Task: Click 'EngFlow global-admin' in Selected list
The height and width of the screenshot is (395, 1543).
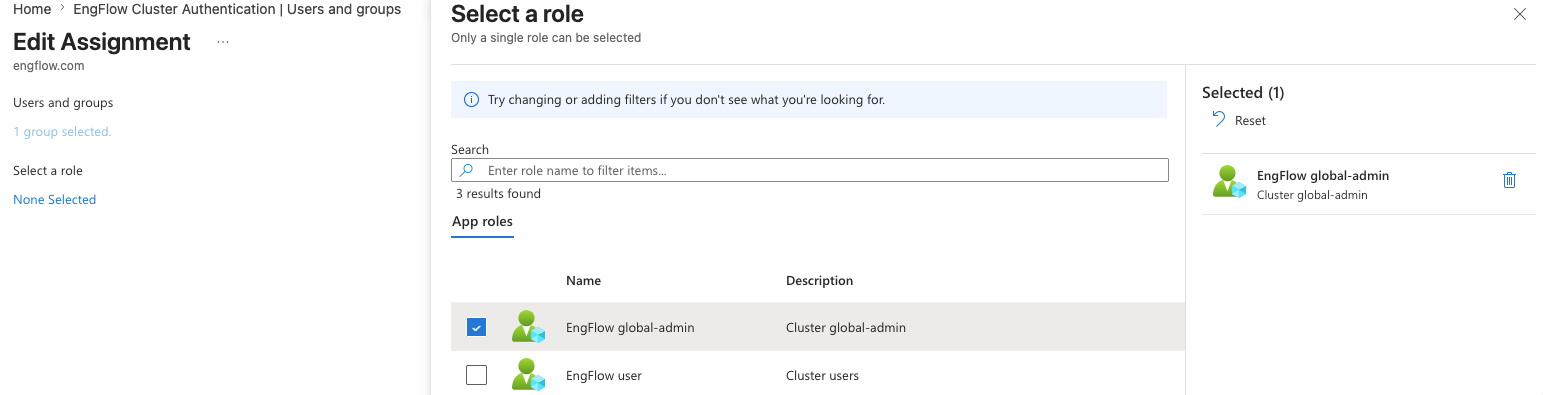Action: point(1323,175)
